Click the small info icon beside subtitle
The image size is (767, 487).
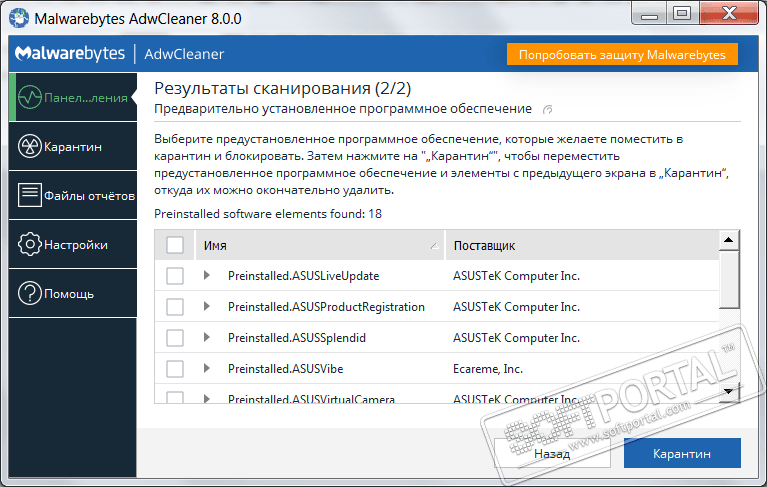548,110
